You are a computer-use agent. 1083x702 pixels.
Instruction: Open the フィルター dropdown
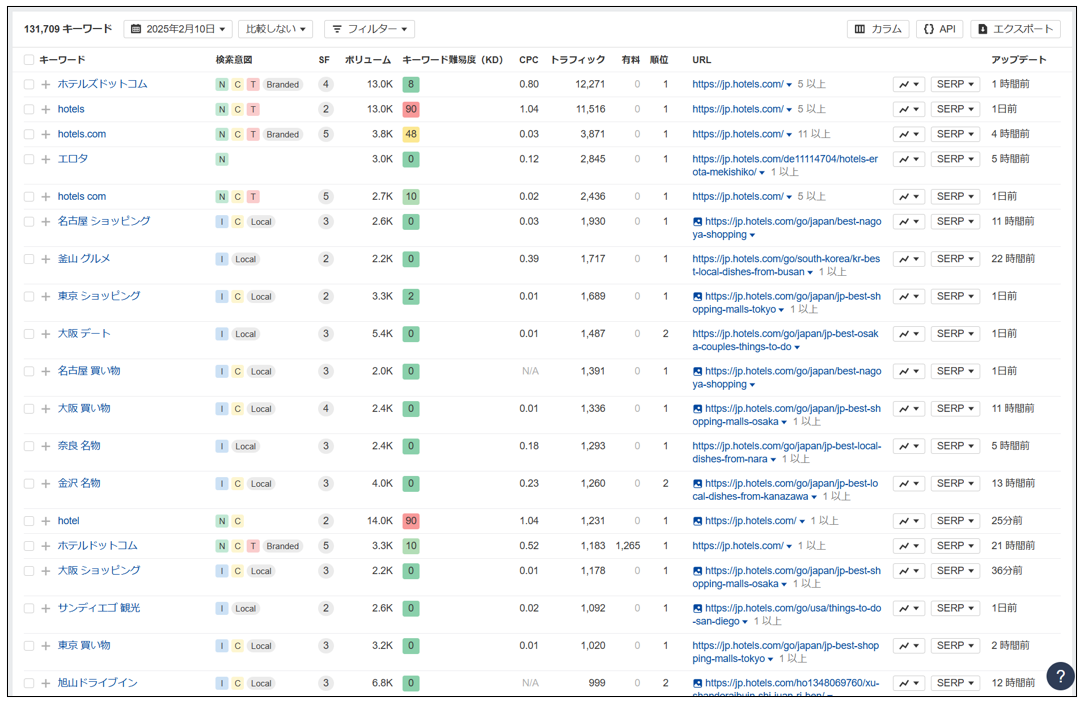point(370,29)
